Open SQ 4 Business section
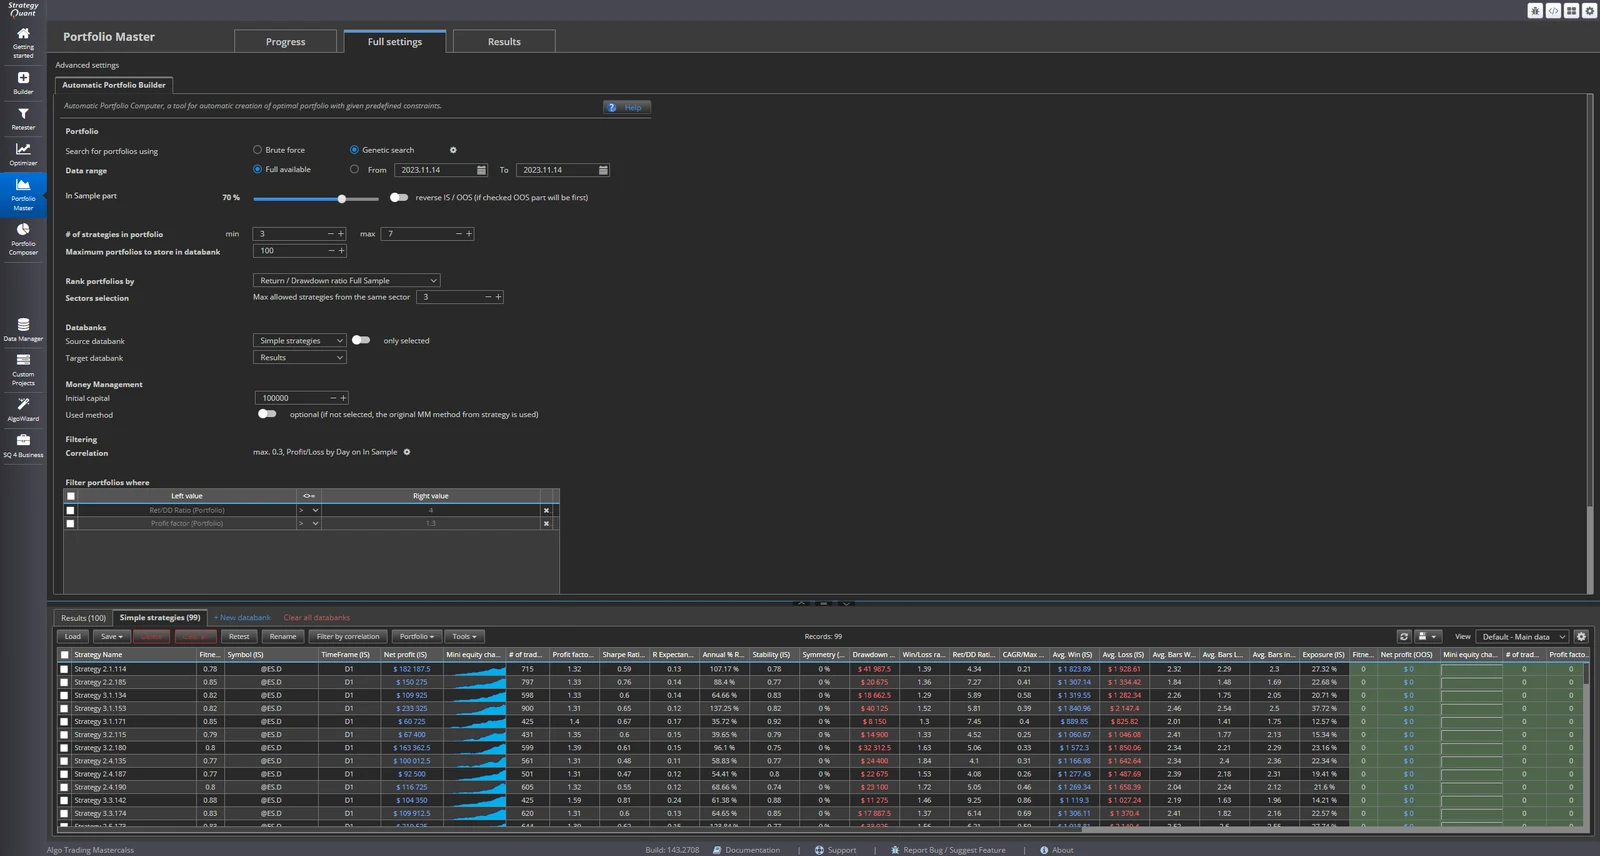Viewport: 1600px width, 856px height. tap(23, 446)
